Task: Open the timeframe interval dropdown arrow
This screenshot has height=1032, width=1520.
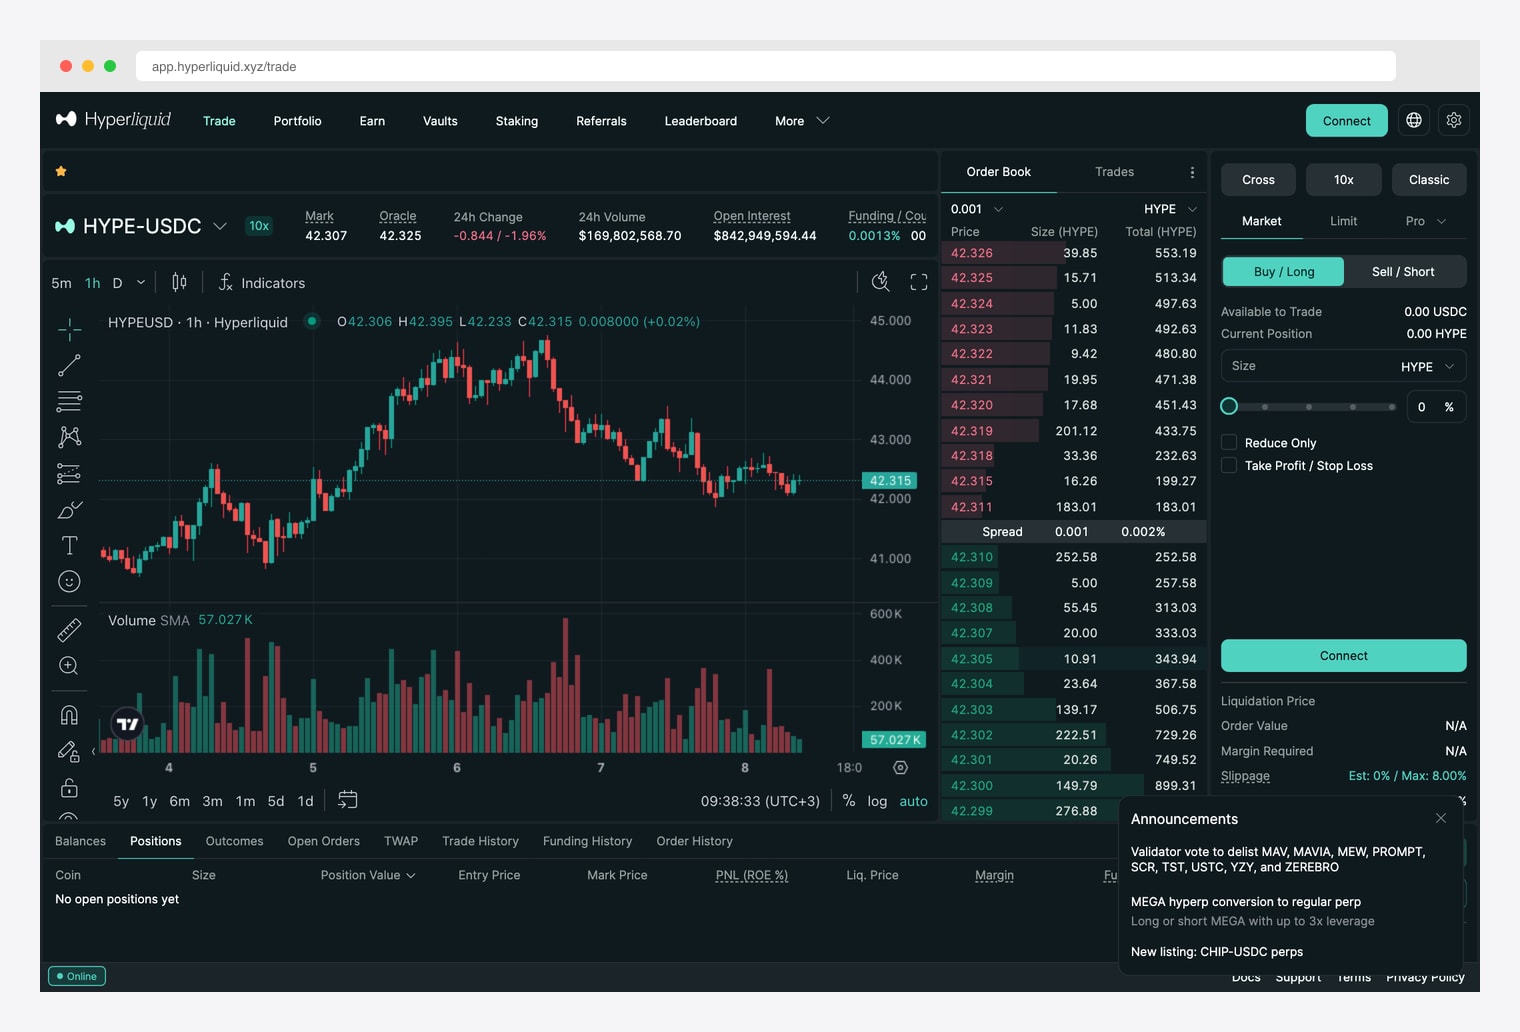Action: click(141, 283)
